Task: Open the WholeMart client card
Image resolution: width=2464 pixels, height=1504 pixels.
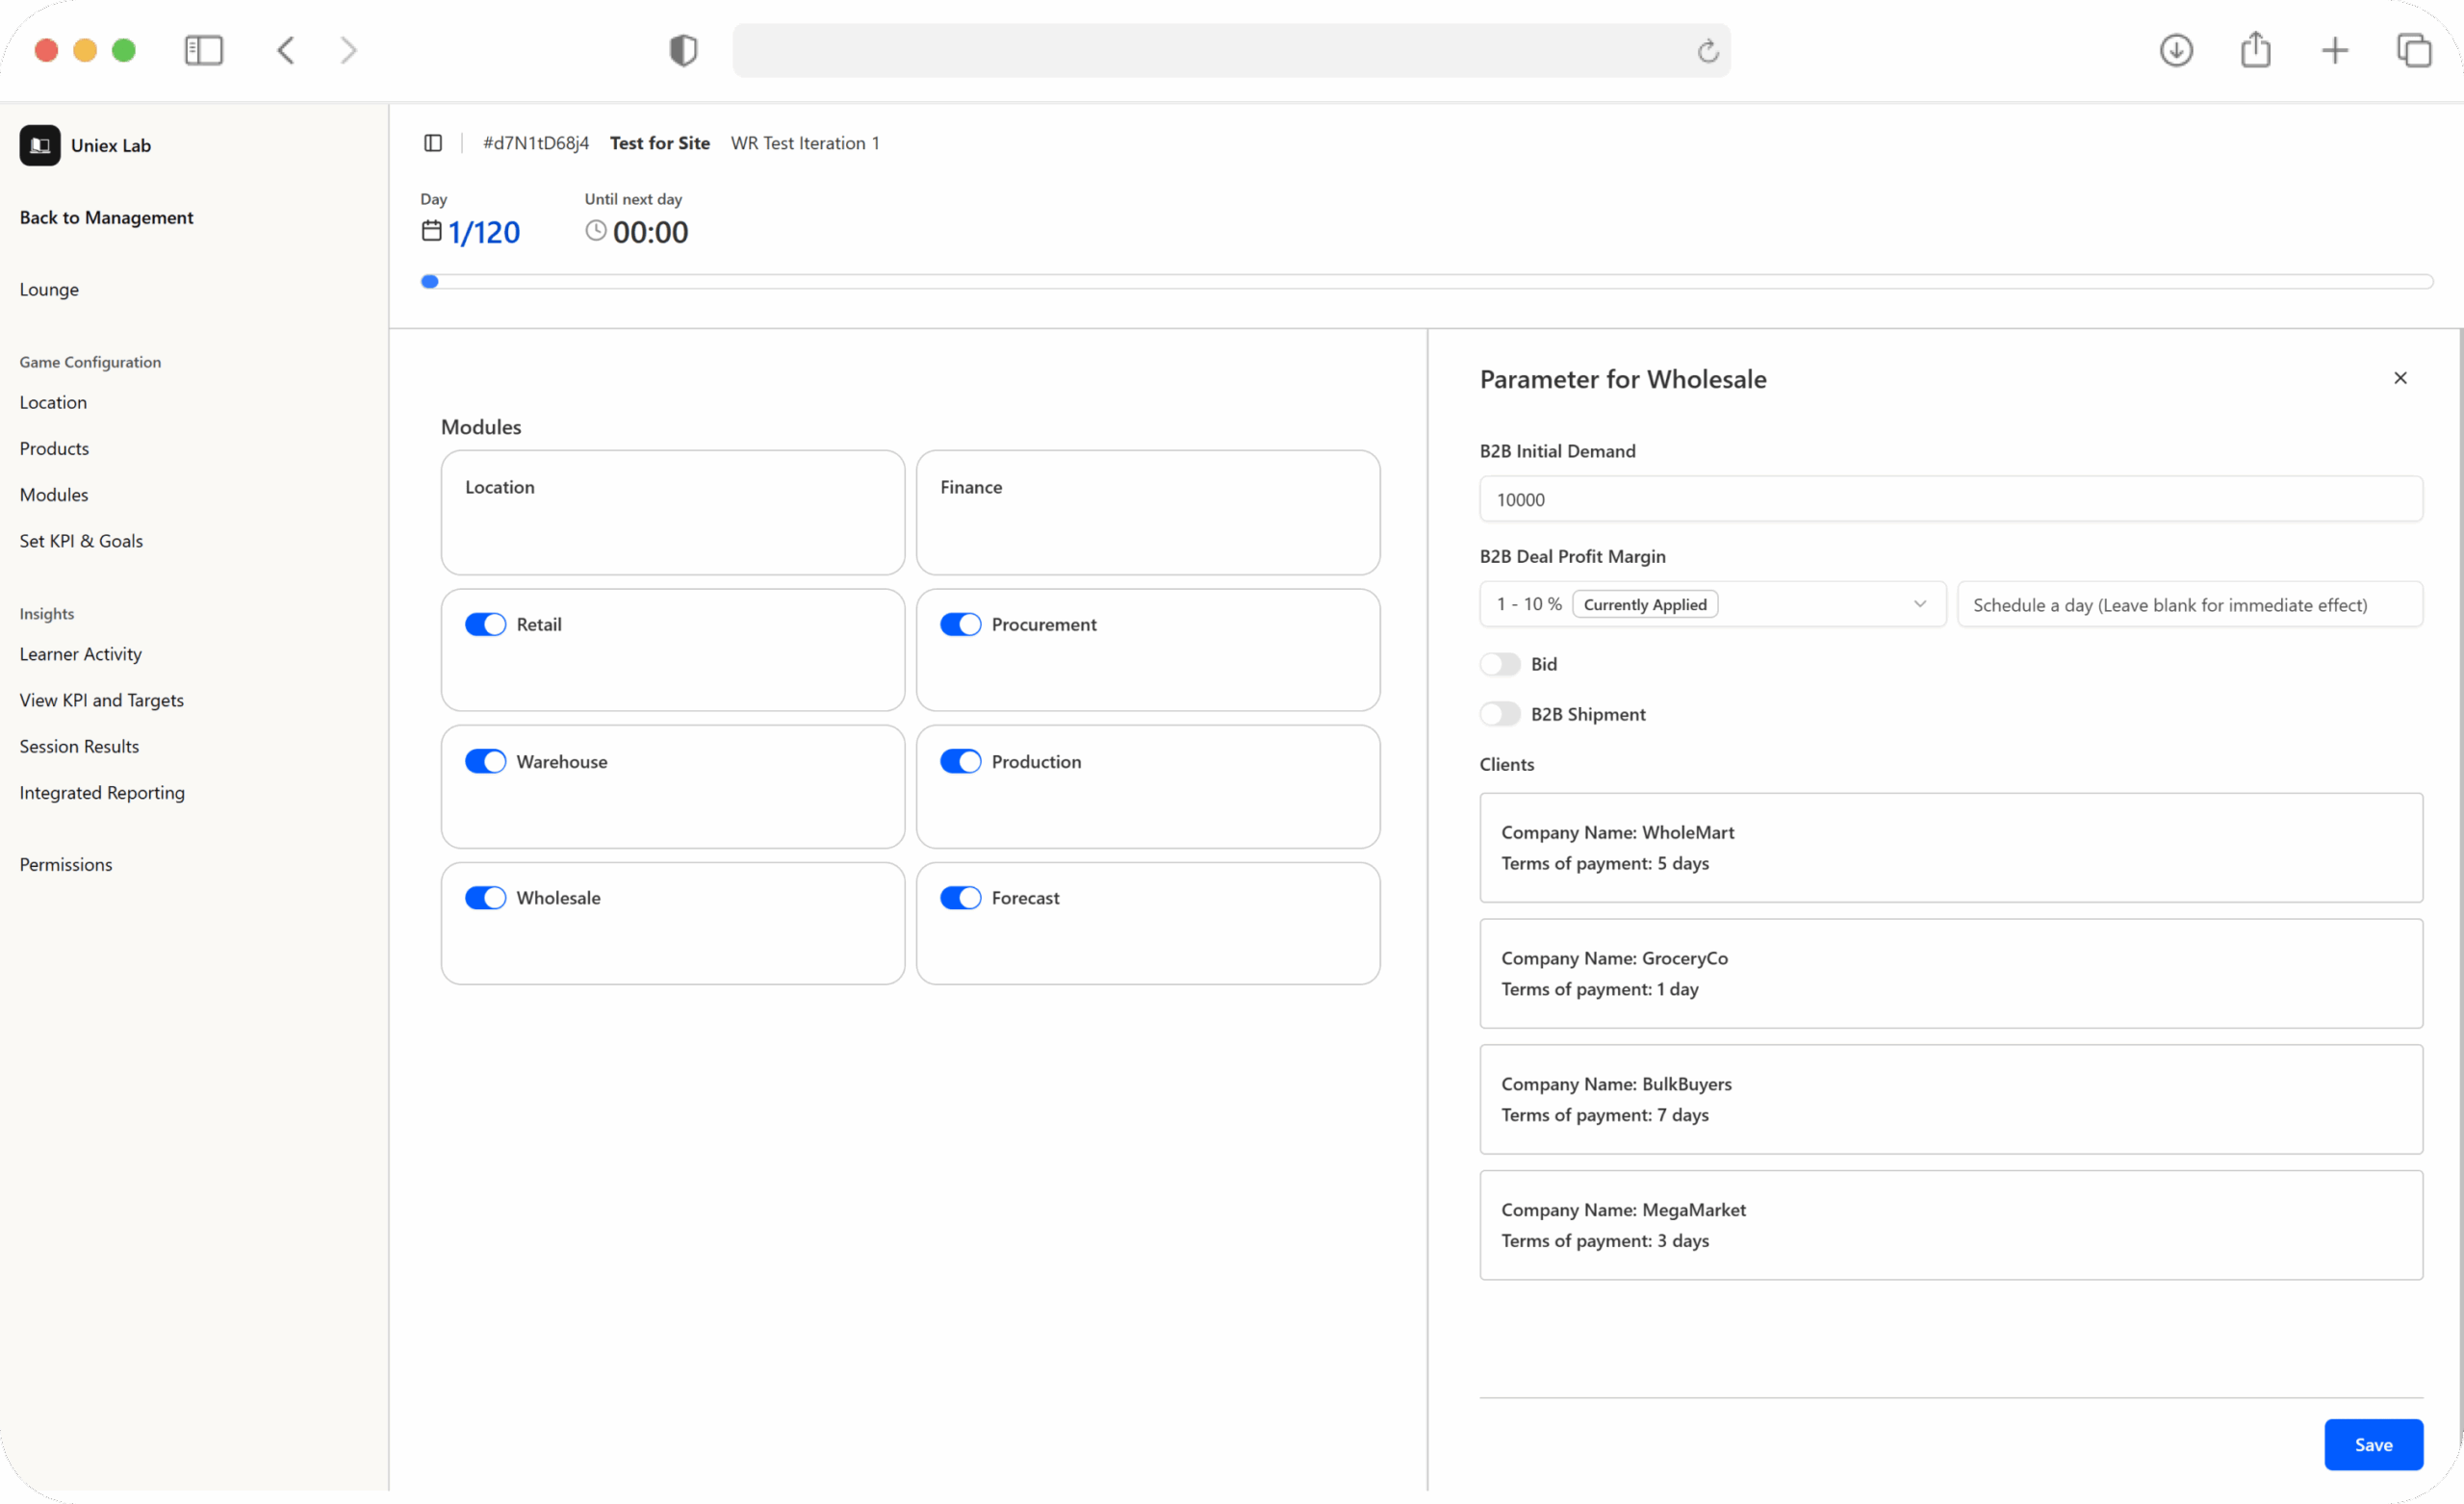Action: (x=1950, y=847)
